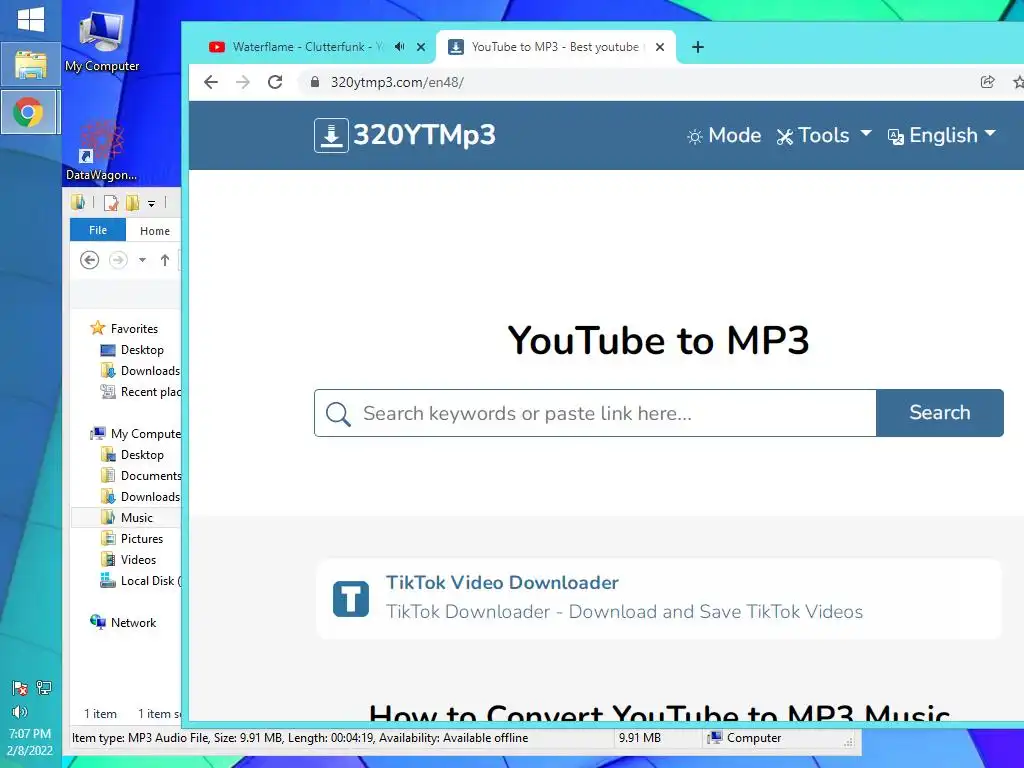Click the volume speaker tray icon
Screen dimensions: 1024x768
point(20,712)
